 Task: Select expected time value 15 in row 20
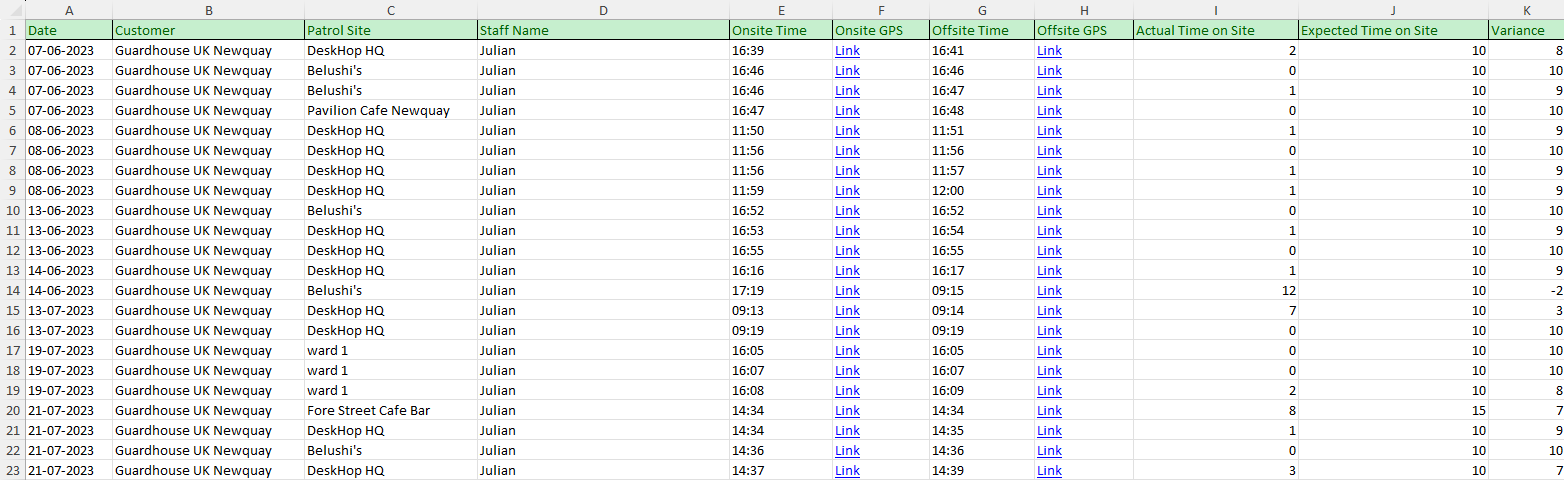(x=1393, y=411)
